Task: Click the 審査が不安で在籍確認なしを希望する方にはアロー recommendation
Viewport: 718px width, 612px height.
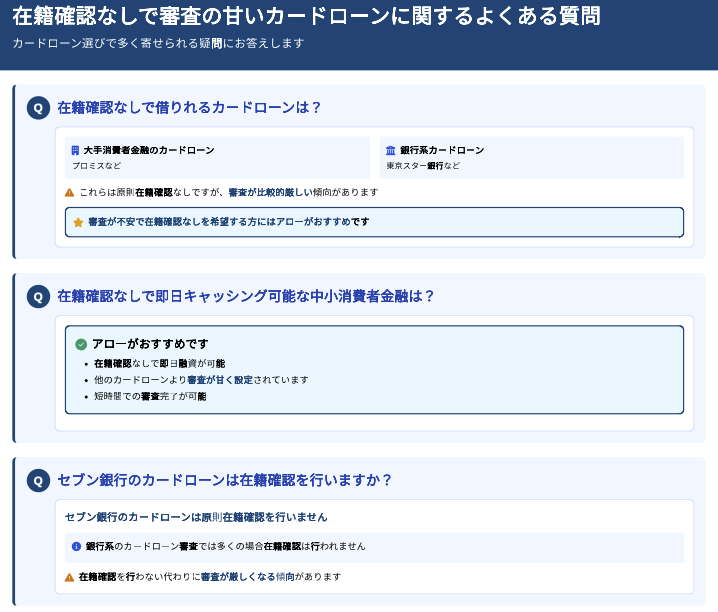Action: pyautogui.click(x=374, y=222)
